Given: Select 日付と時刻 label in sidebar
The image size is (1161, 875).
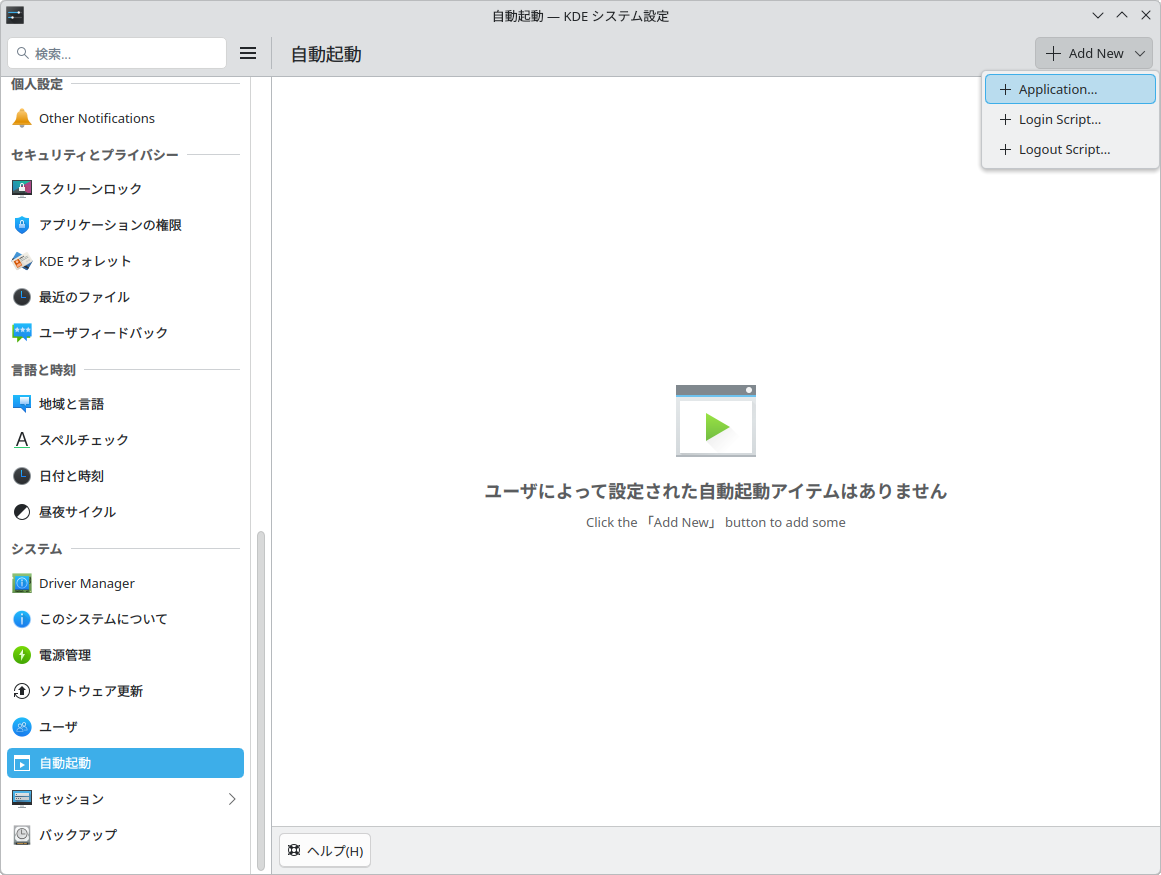Looking at the screenshot, I should [72, 476].
